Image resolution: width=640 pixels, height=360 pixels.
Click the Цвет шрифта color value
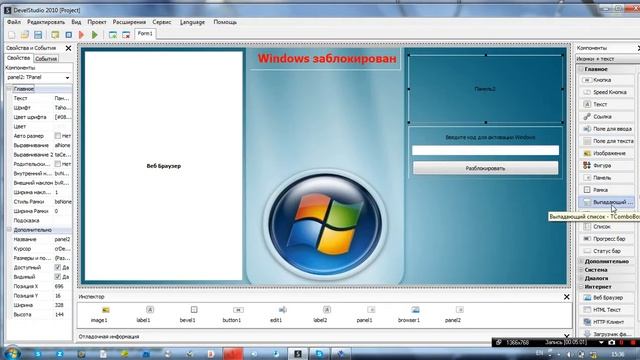(x=62, y=117)
